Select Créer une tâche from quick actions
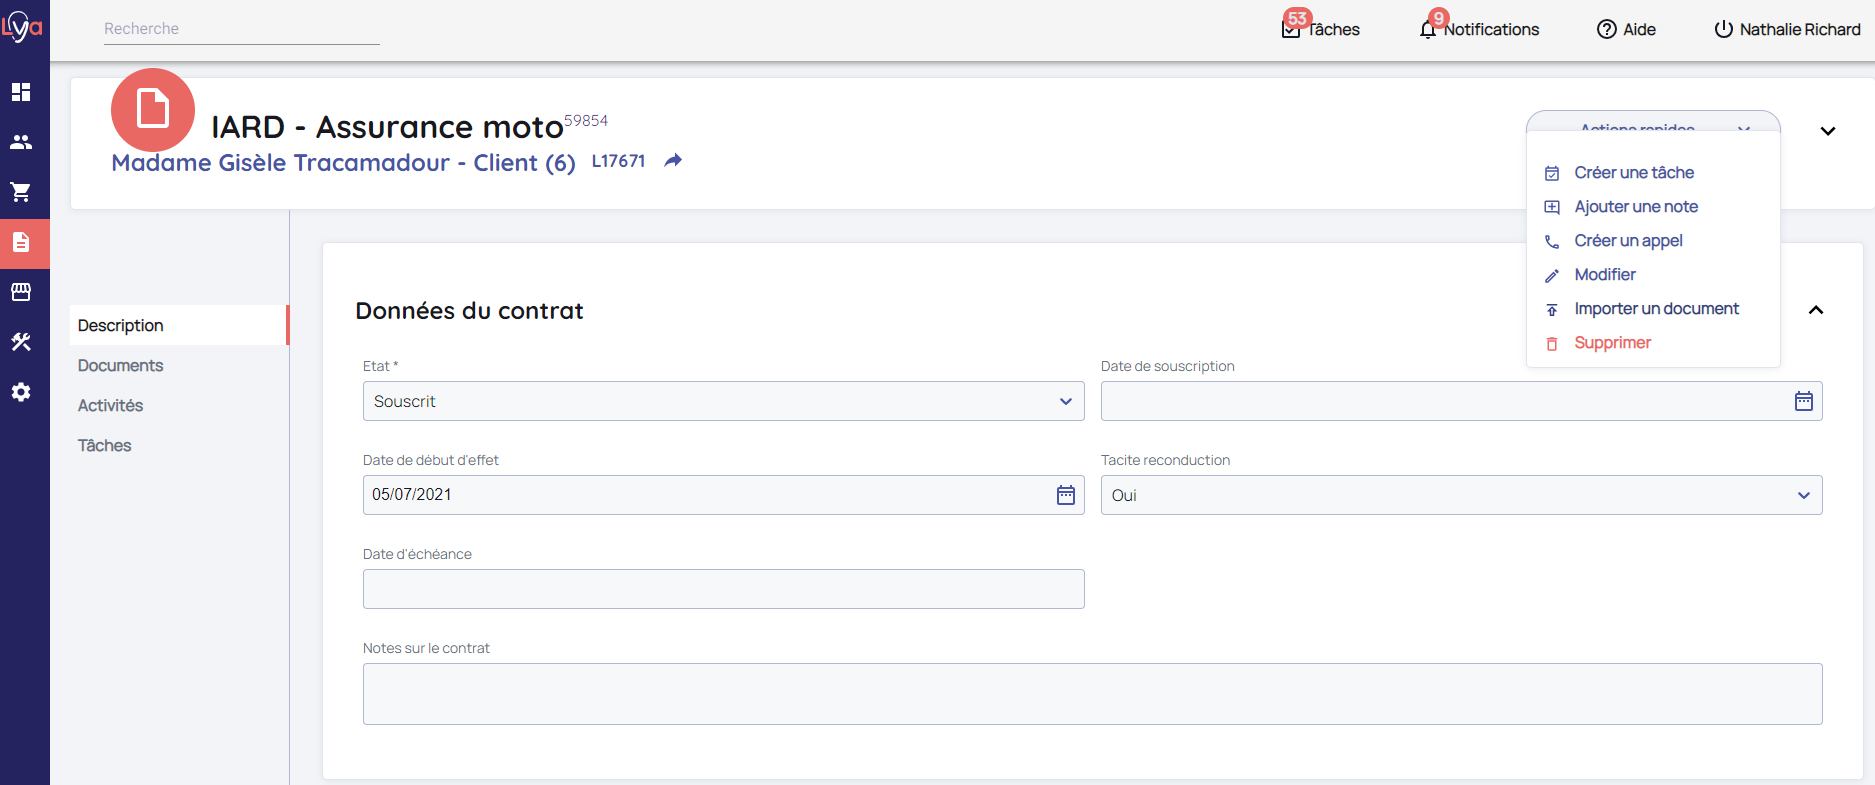Image resolution: width=1875 pixels, height=785 pixels. pyautogui.click(x=1633, y=173)
